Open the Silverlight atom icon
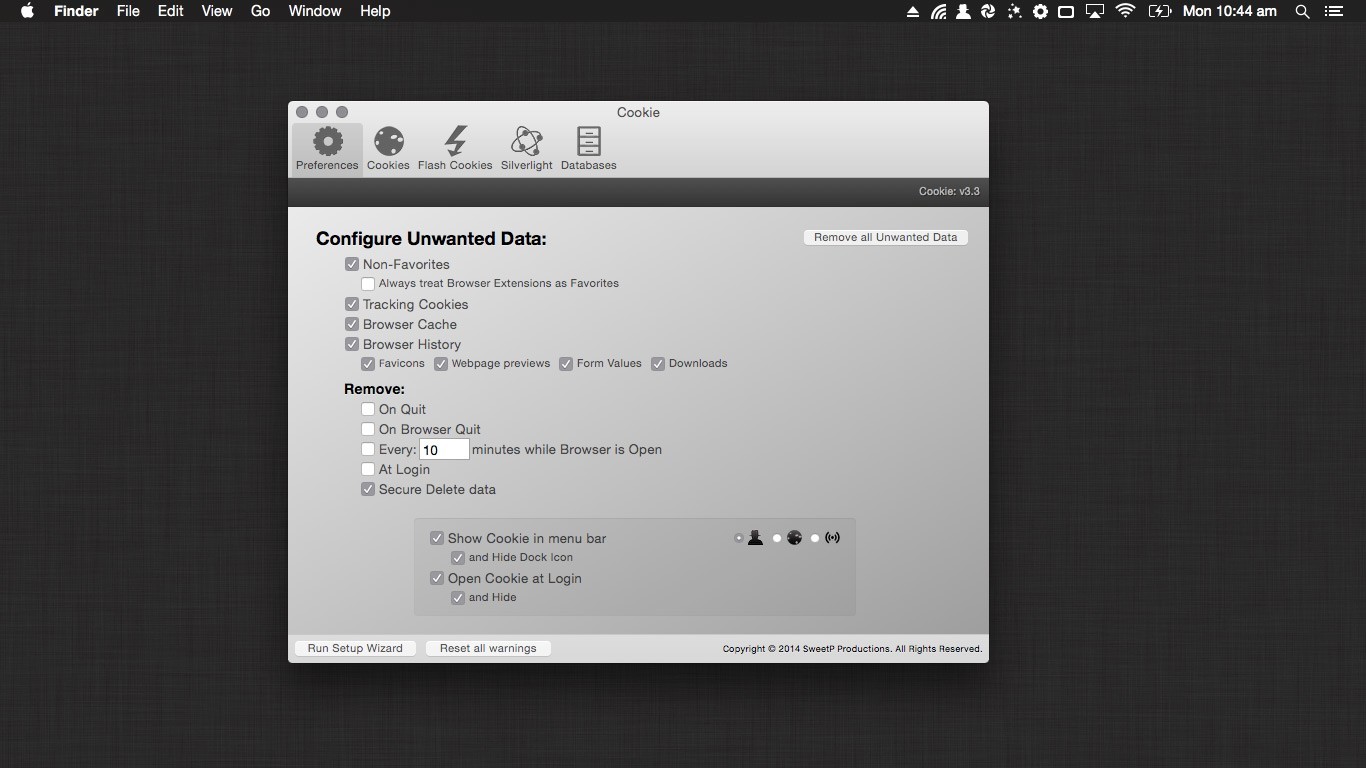The height and width of the screenshot is (768, 1366). pyautogui.click(x=526, y=148)
